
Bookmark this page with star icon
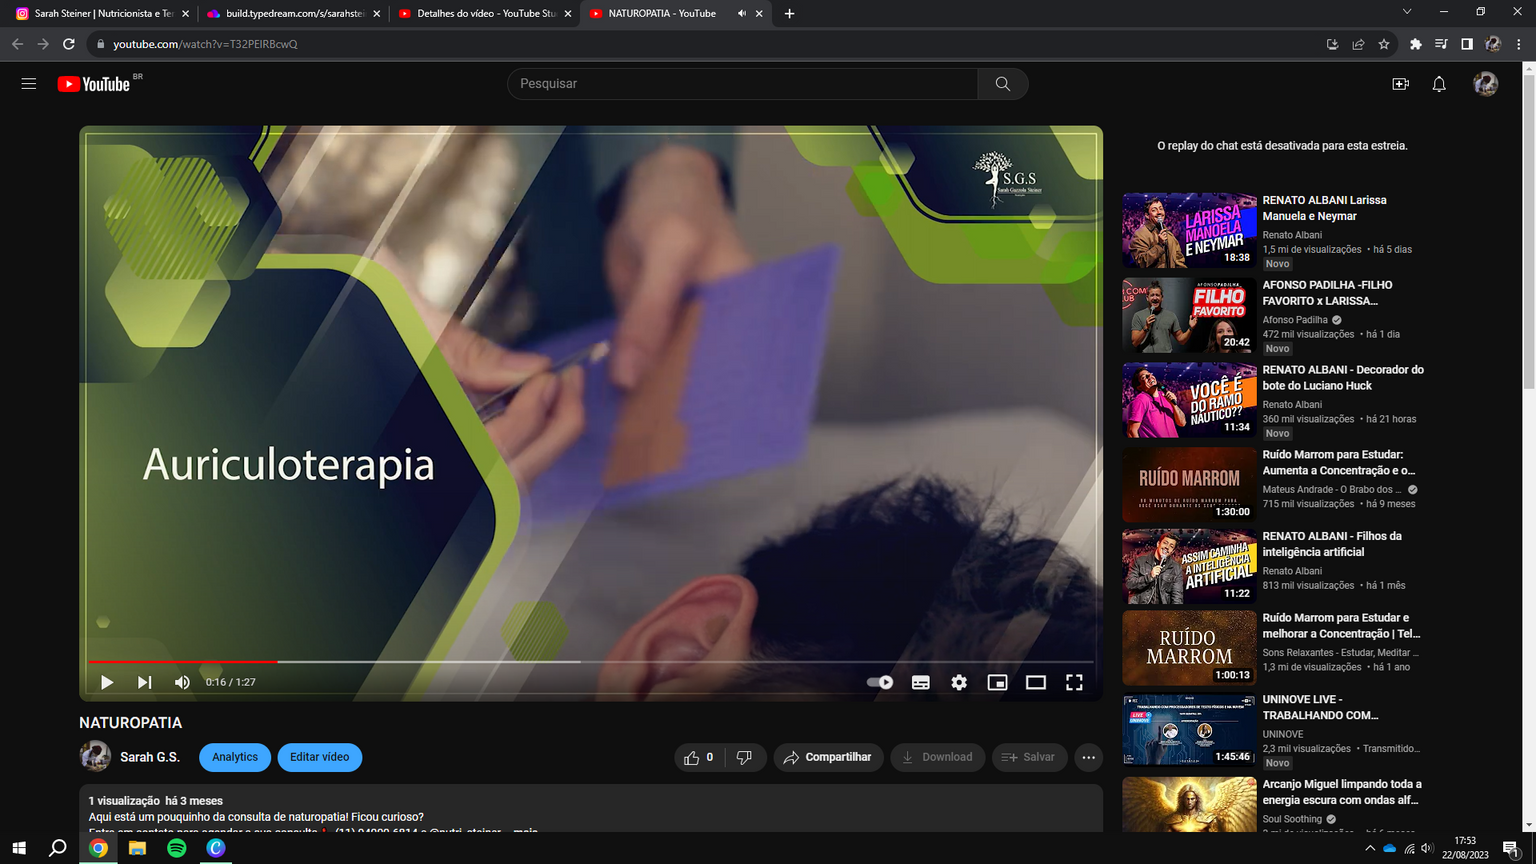tap(1384, 44)
